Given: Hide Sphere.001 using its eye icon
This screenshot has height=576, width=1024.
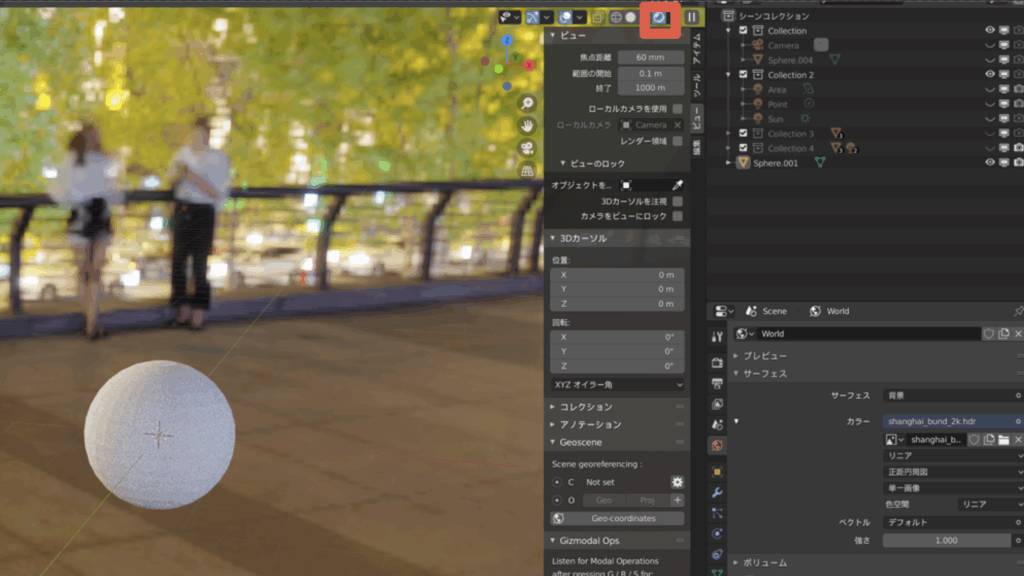Looking at the screenshot, I should click(990, 162).
